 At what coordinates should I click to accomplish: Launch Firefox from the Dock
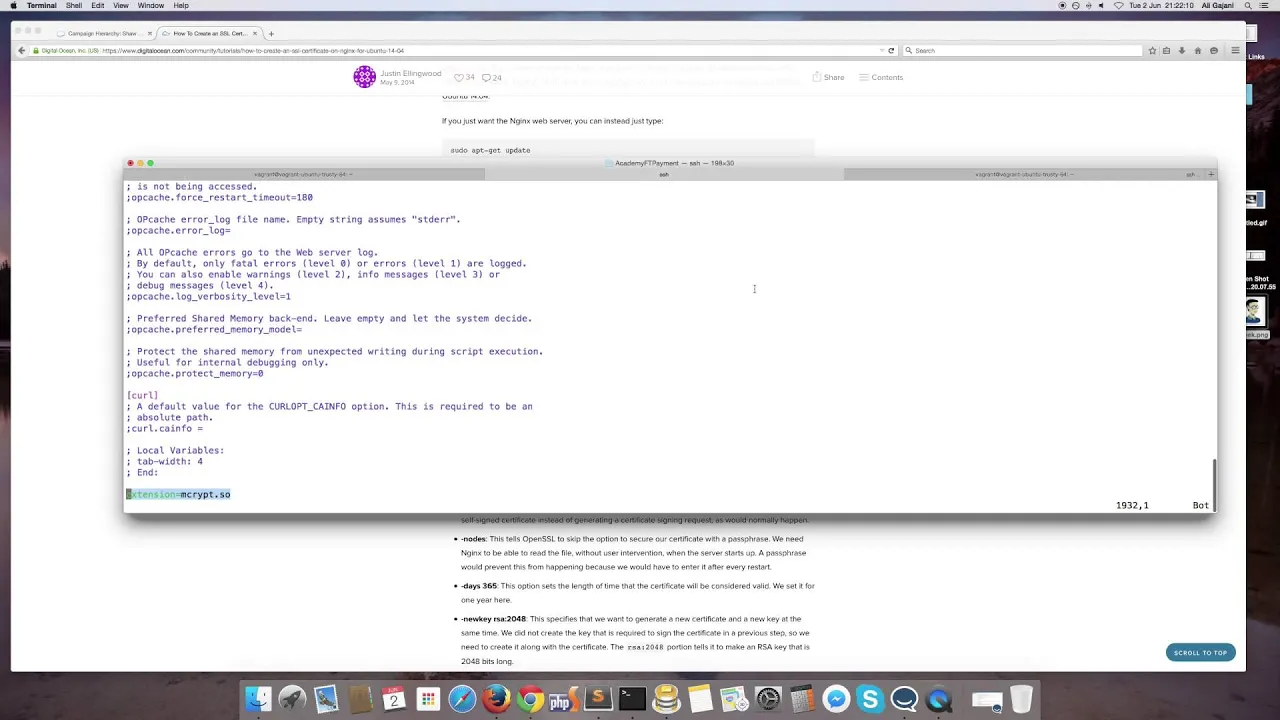pos(496,699)
